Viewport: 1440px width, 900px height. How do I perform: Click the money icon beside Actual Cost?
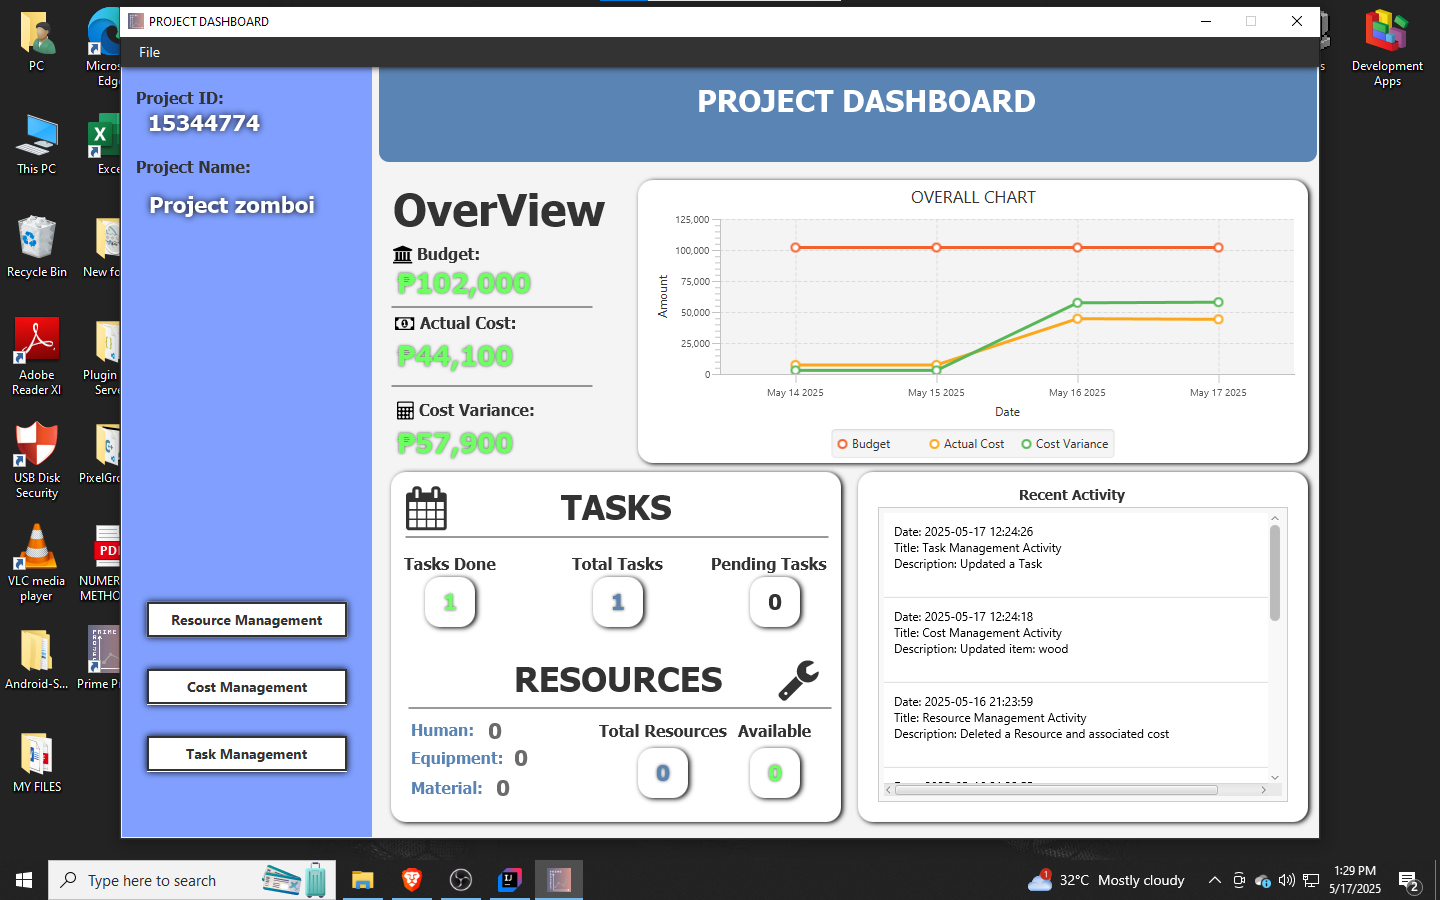click(404, 324)
